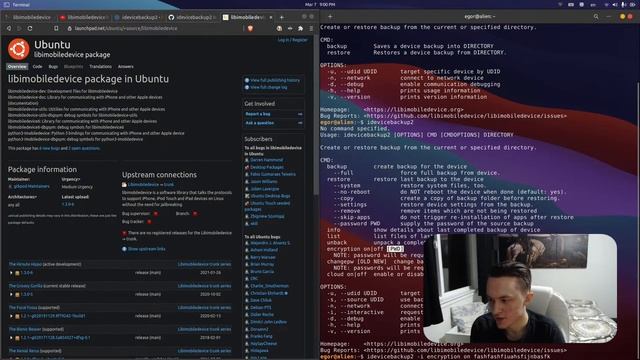Image resolution: width=640 pixels, height=360 pixels.
Task: Click the 1.3.0-6 version link in Hirsute row
Action: click(x=27, y=273)
